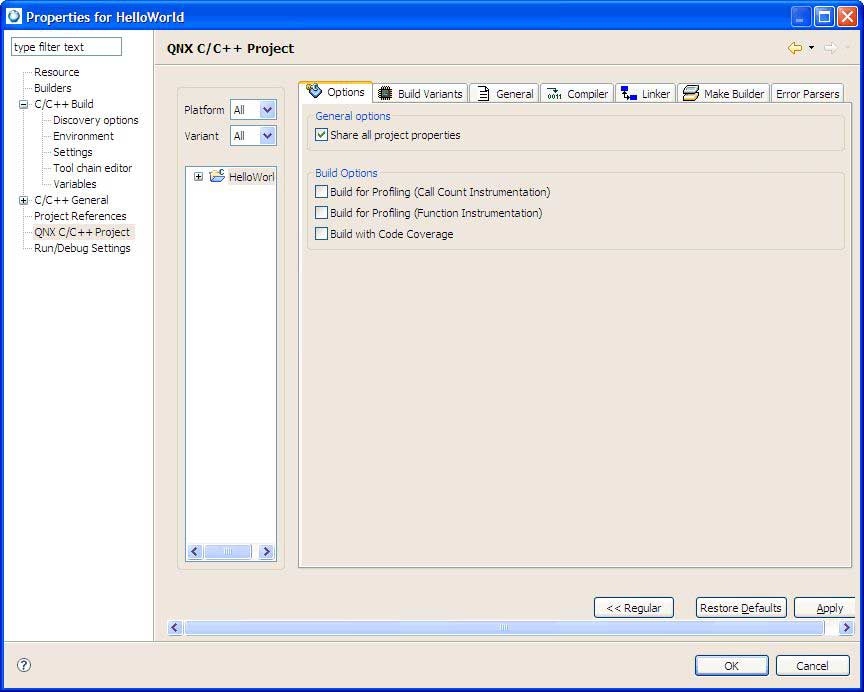
Task: Click the Options tab wrench icon
Action: point(316,92)
